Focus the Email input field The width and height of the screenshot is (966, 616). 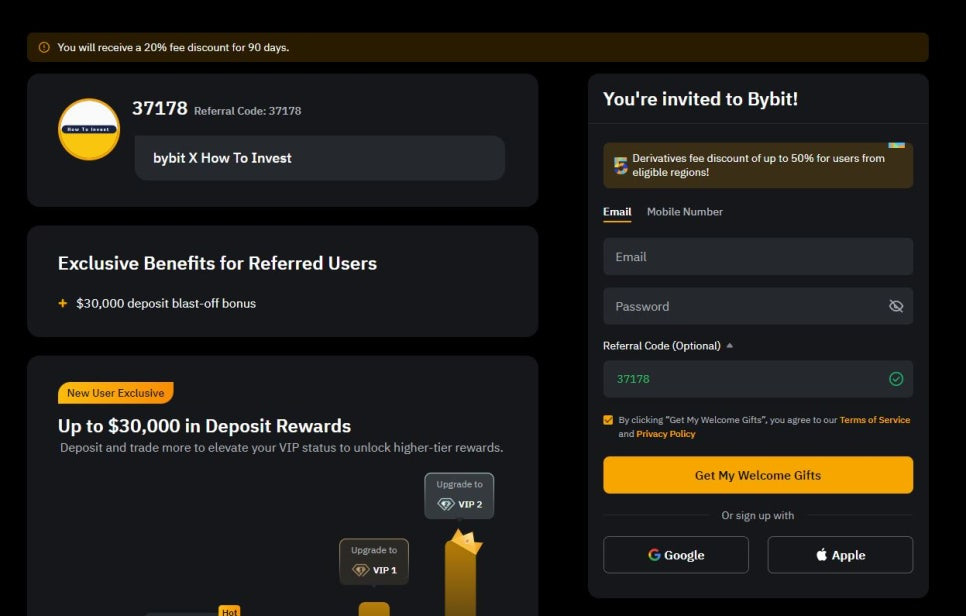758,257
